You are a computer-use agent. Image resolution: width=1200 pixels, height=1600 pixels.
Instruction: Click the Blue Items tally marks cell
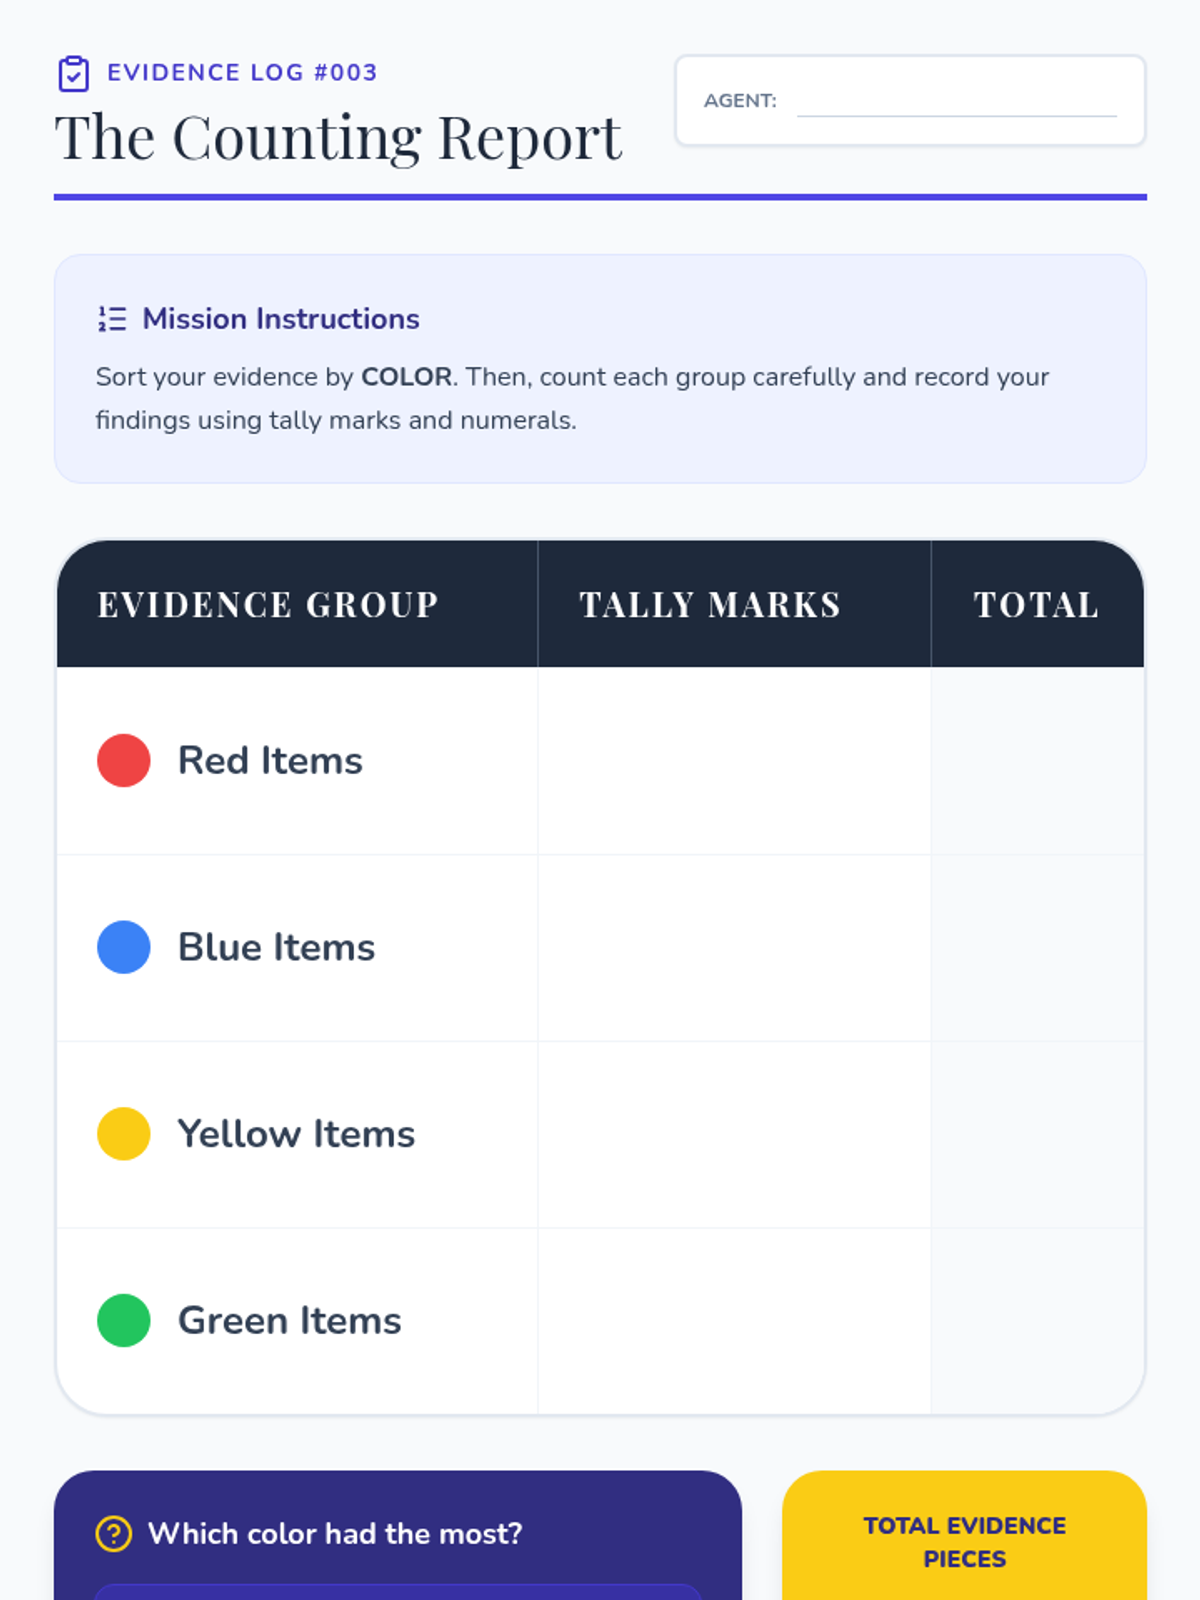pyautogui.click(x=734, y=947)
